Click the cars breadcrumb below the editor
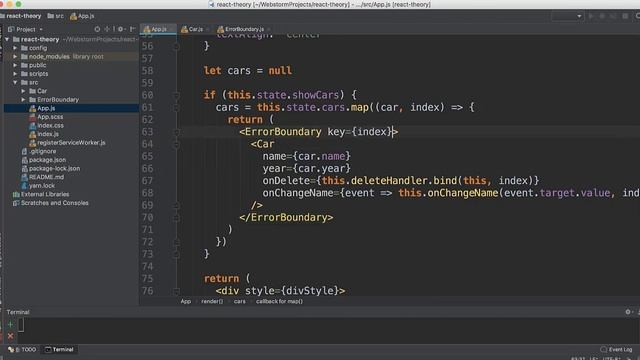Image resolution: width=640 pixels, height=360 pixels. [x=240, y=302]
